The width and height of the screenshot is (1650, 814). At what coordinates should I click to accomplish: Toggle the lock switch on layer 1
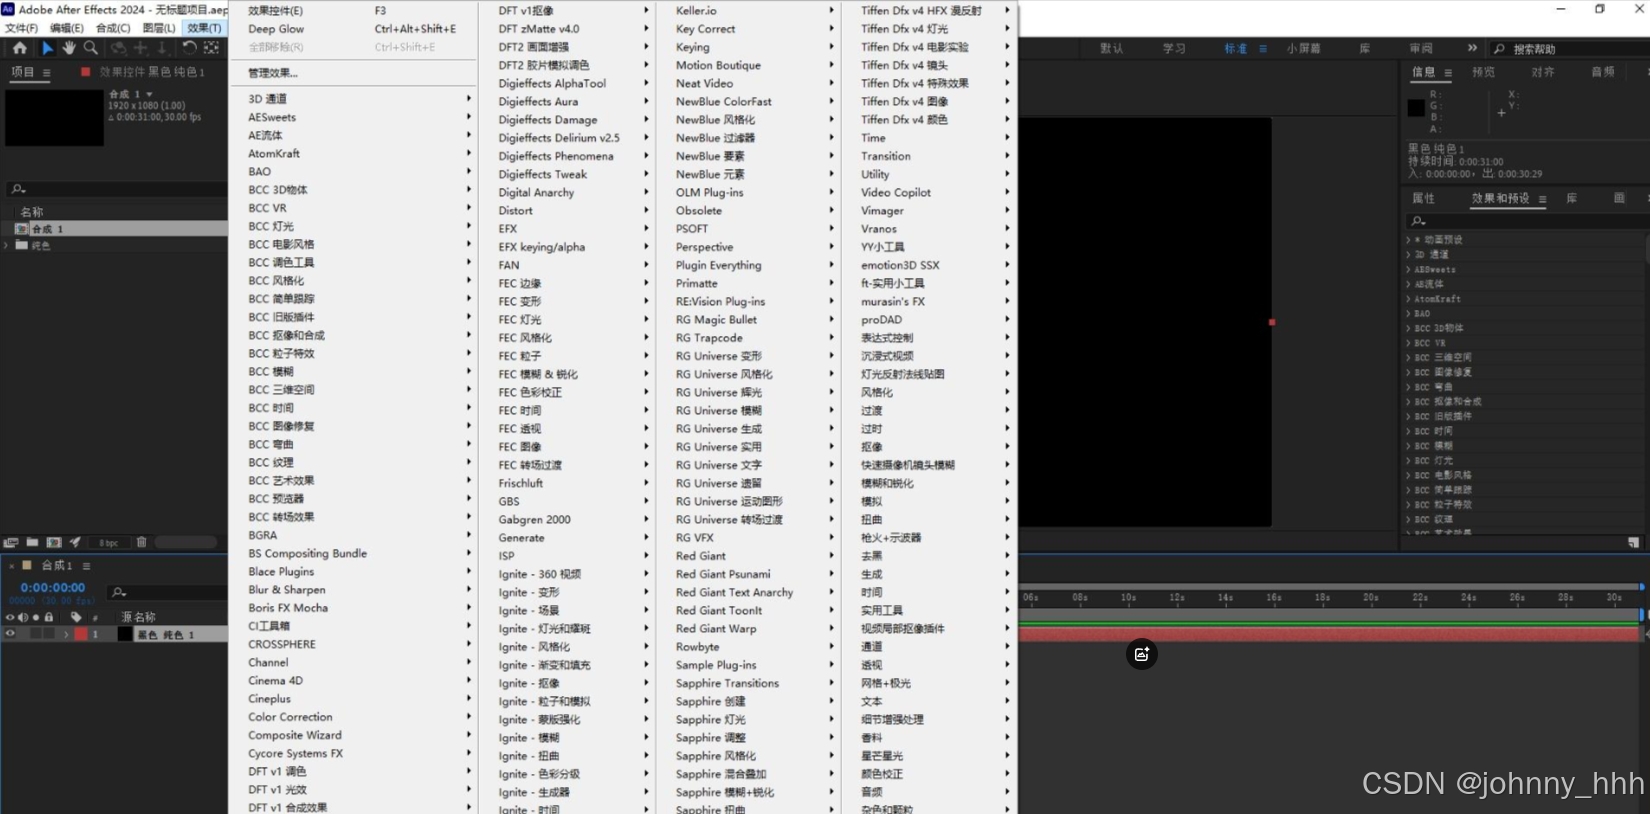48,634
